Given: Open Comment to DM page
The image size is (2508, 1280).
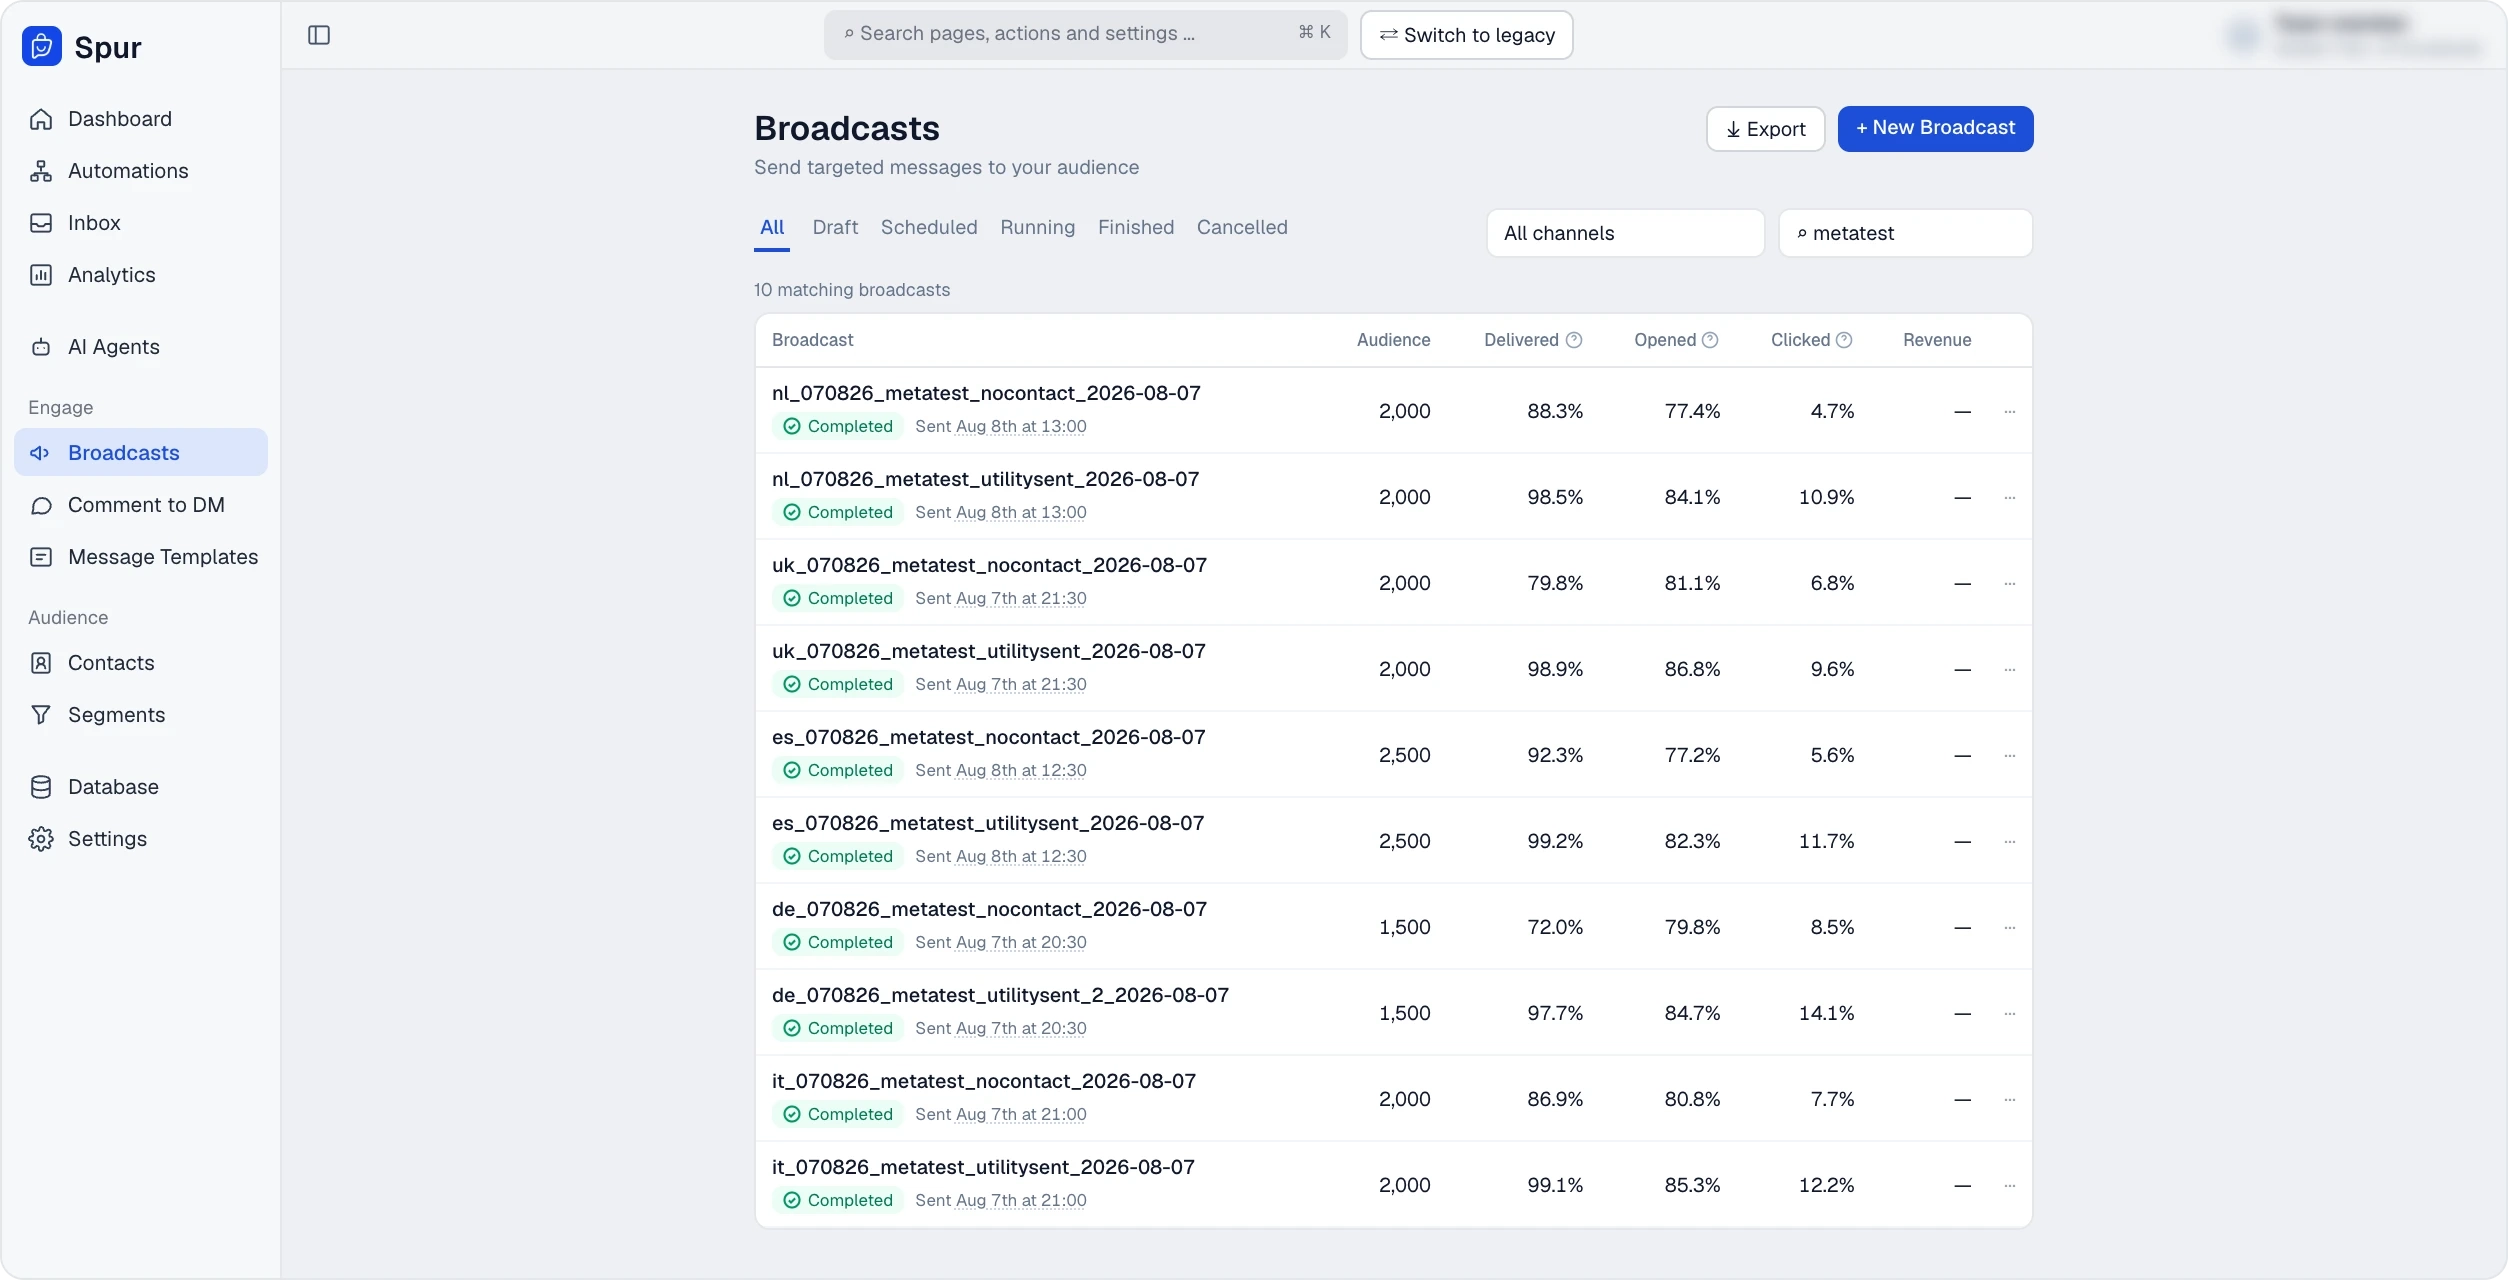Looking at the screenshot, I should pyautogui.click(x=141, y=505).
